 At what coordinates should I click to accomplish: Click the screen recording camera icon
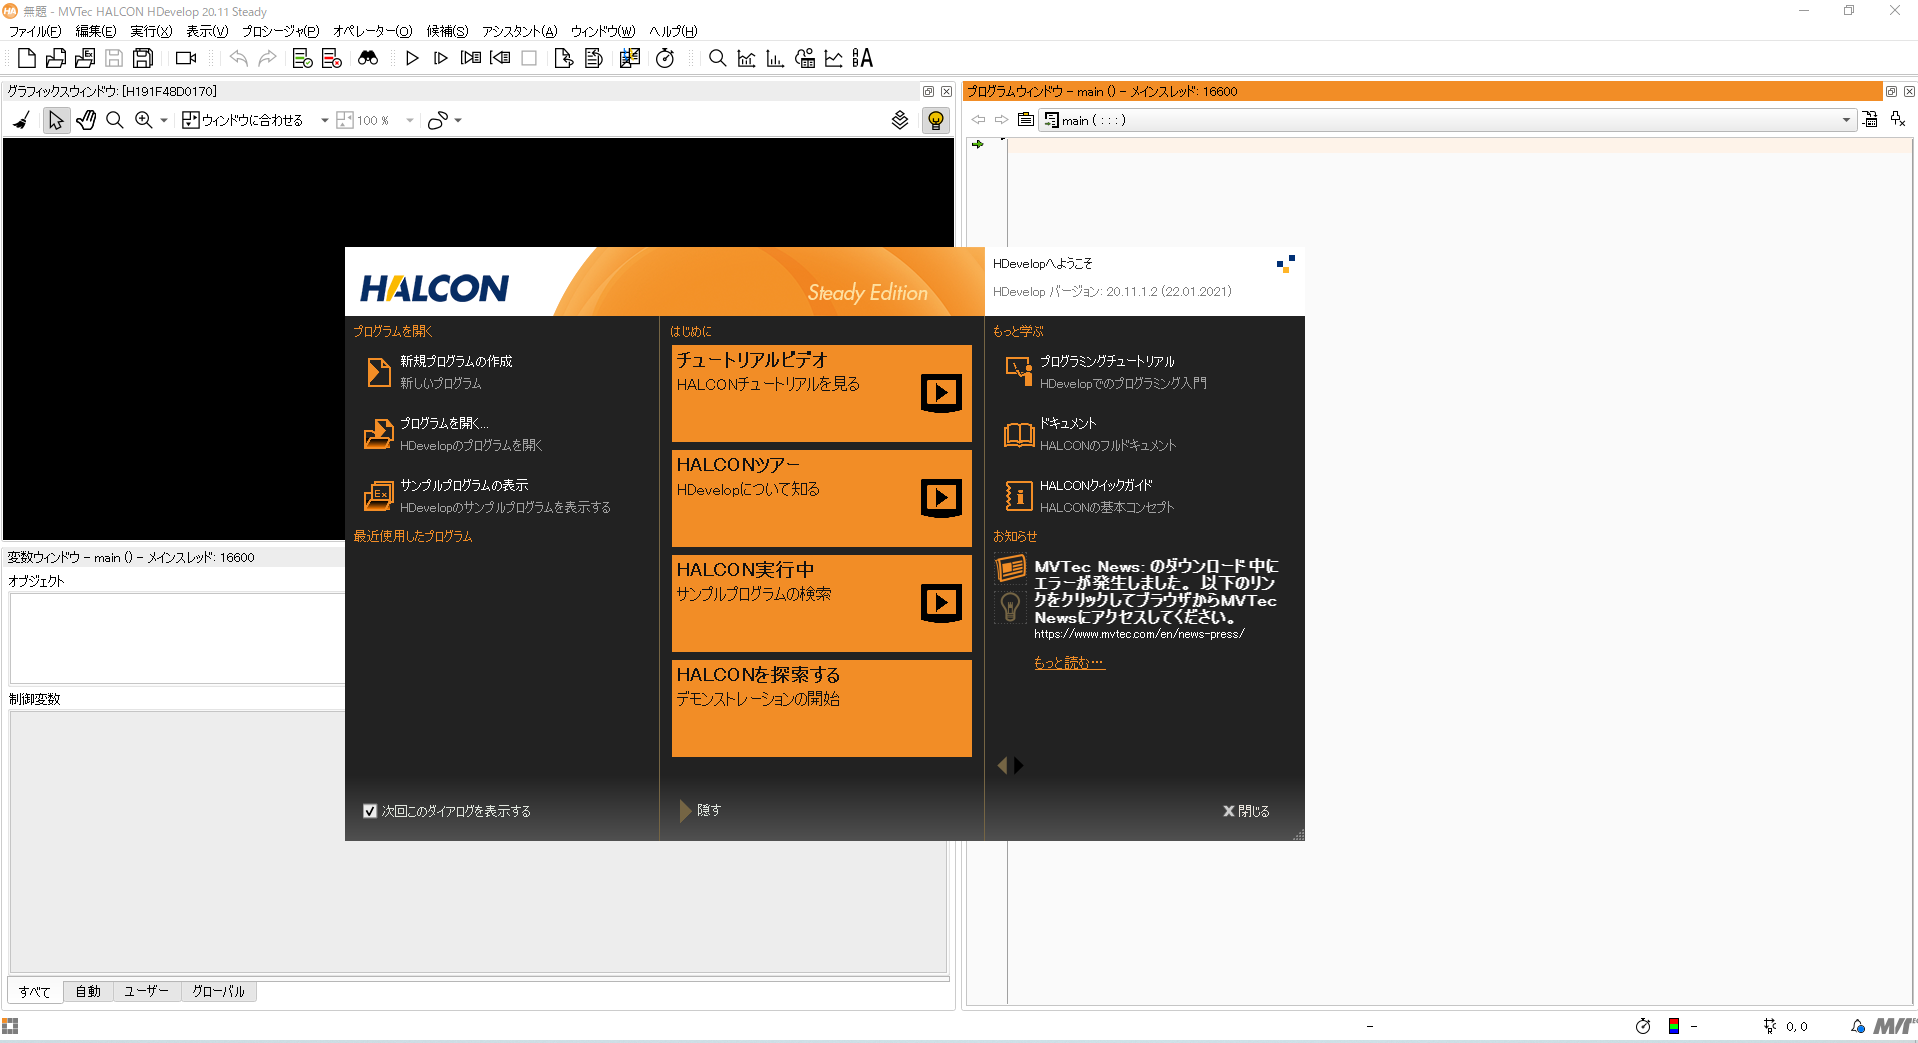pos(185,58)
